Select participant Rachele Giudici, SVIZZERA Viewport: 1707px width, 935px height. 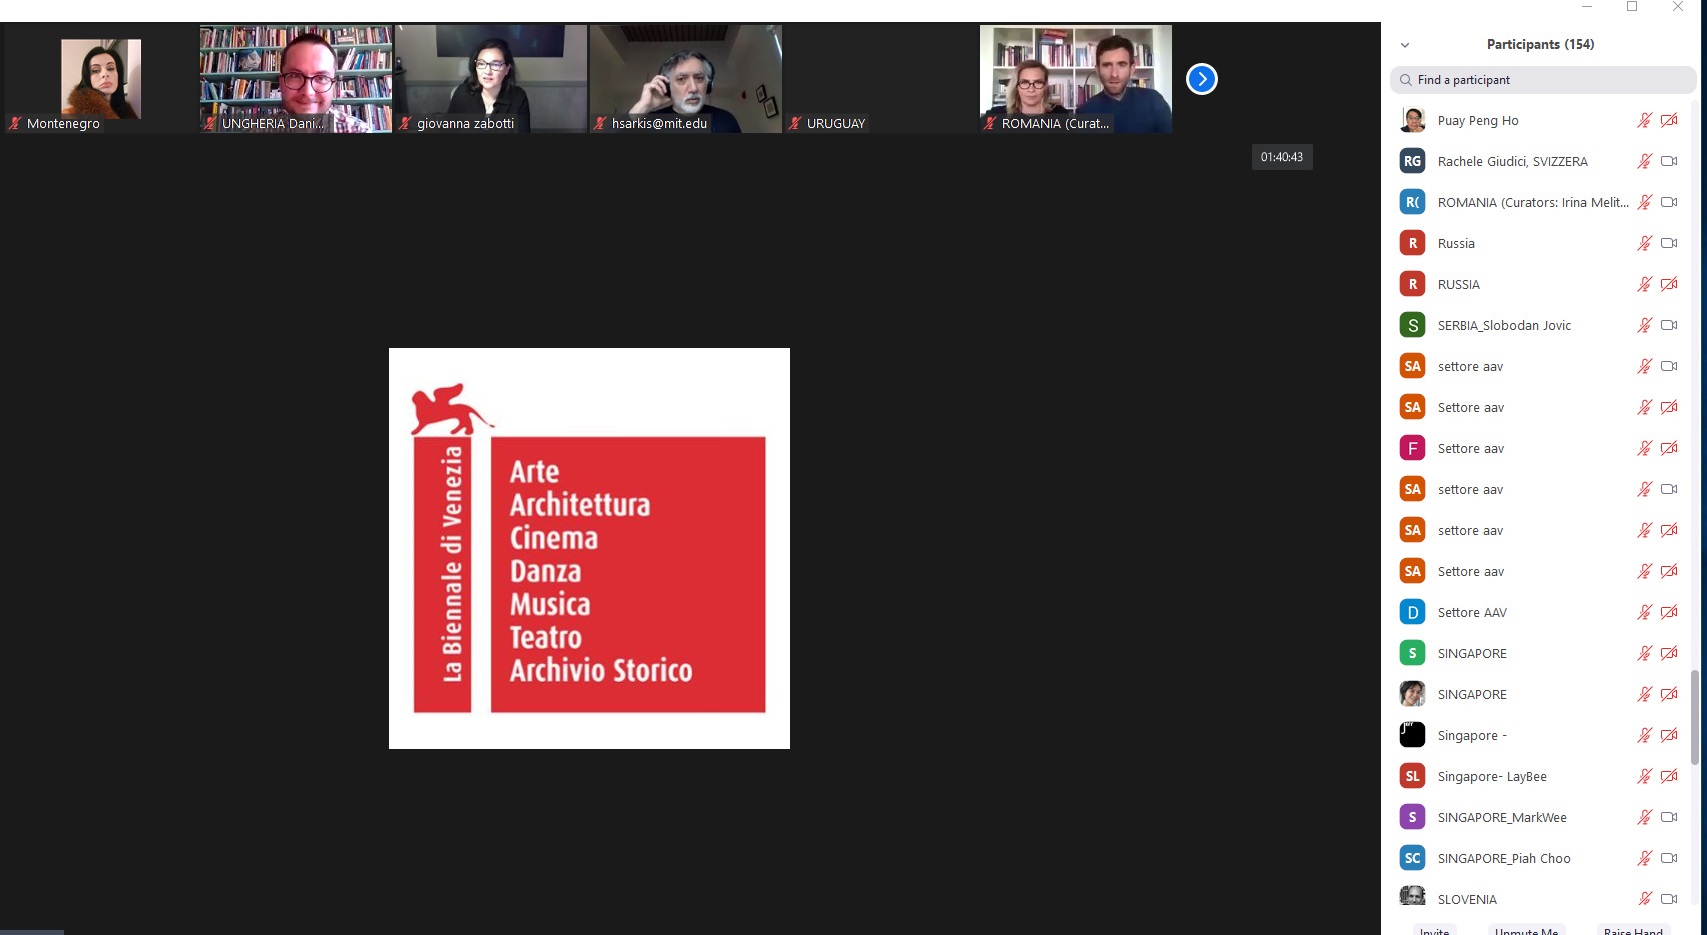pos(1540,161)
